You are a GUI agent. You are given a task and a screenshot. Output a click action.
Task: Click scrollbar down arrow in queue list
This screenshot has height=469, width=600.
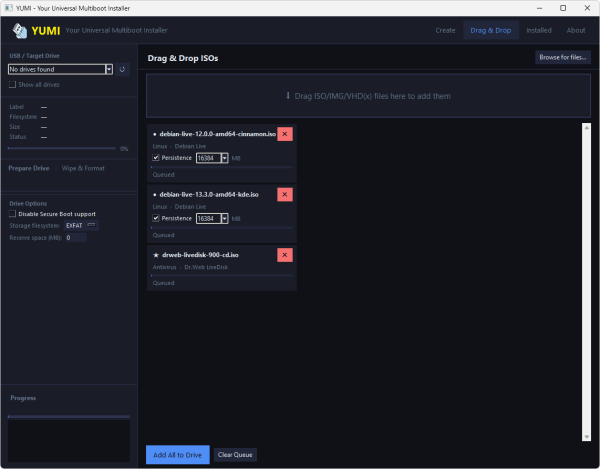click(x=586, y=437)
